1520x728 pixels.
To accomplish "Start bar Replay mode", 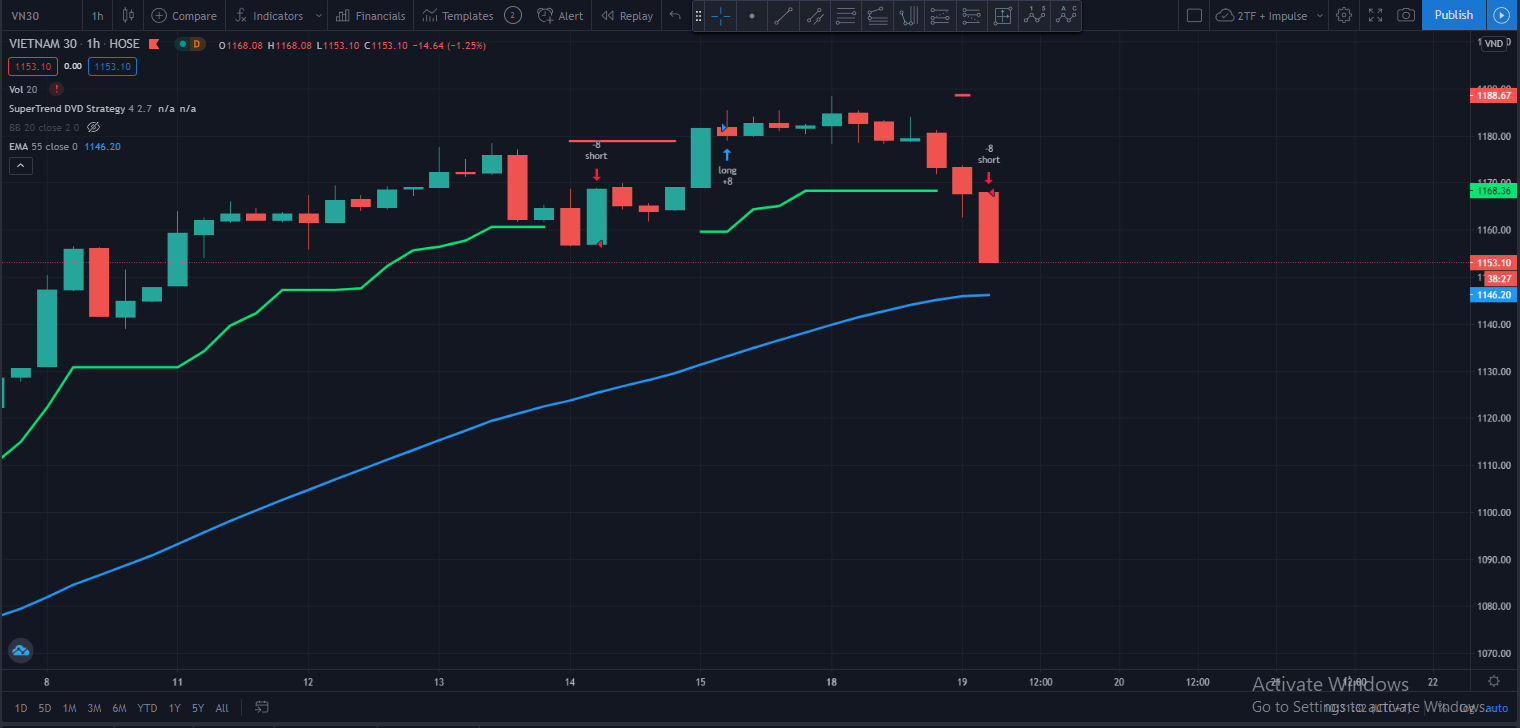I will tap(627, 15).
